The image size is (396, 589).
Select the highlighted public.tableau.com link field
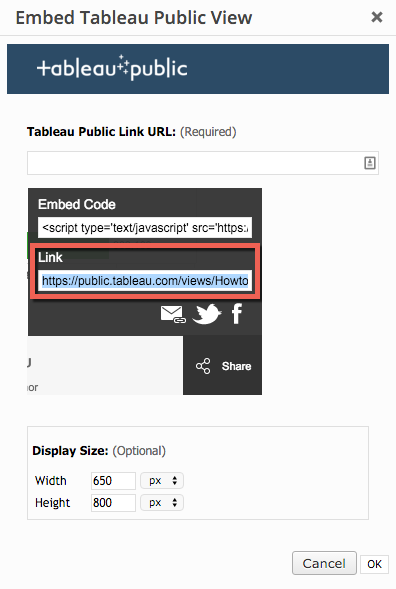click(145, 281)
